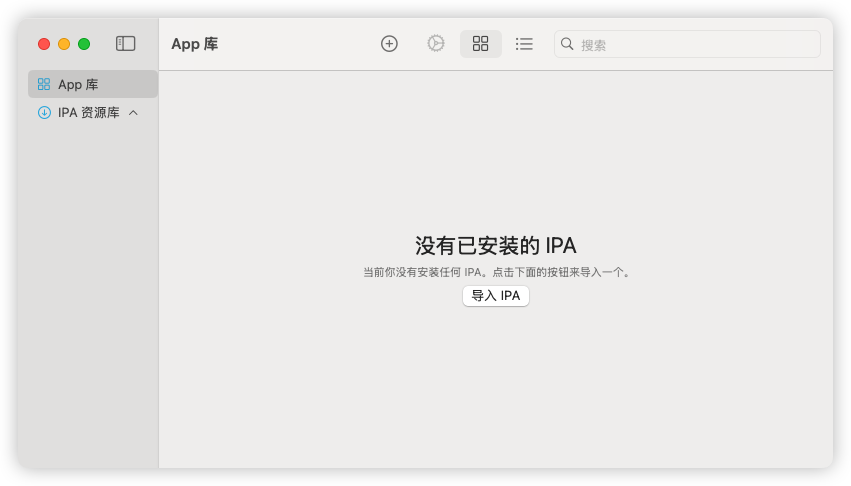Viewport: 851px width, 486px height.
Task: Click the IPA 资源库 download arrow icon
Action: [44, 113]
